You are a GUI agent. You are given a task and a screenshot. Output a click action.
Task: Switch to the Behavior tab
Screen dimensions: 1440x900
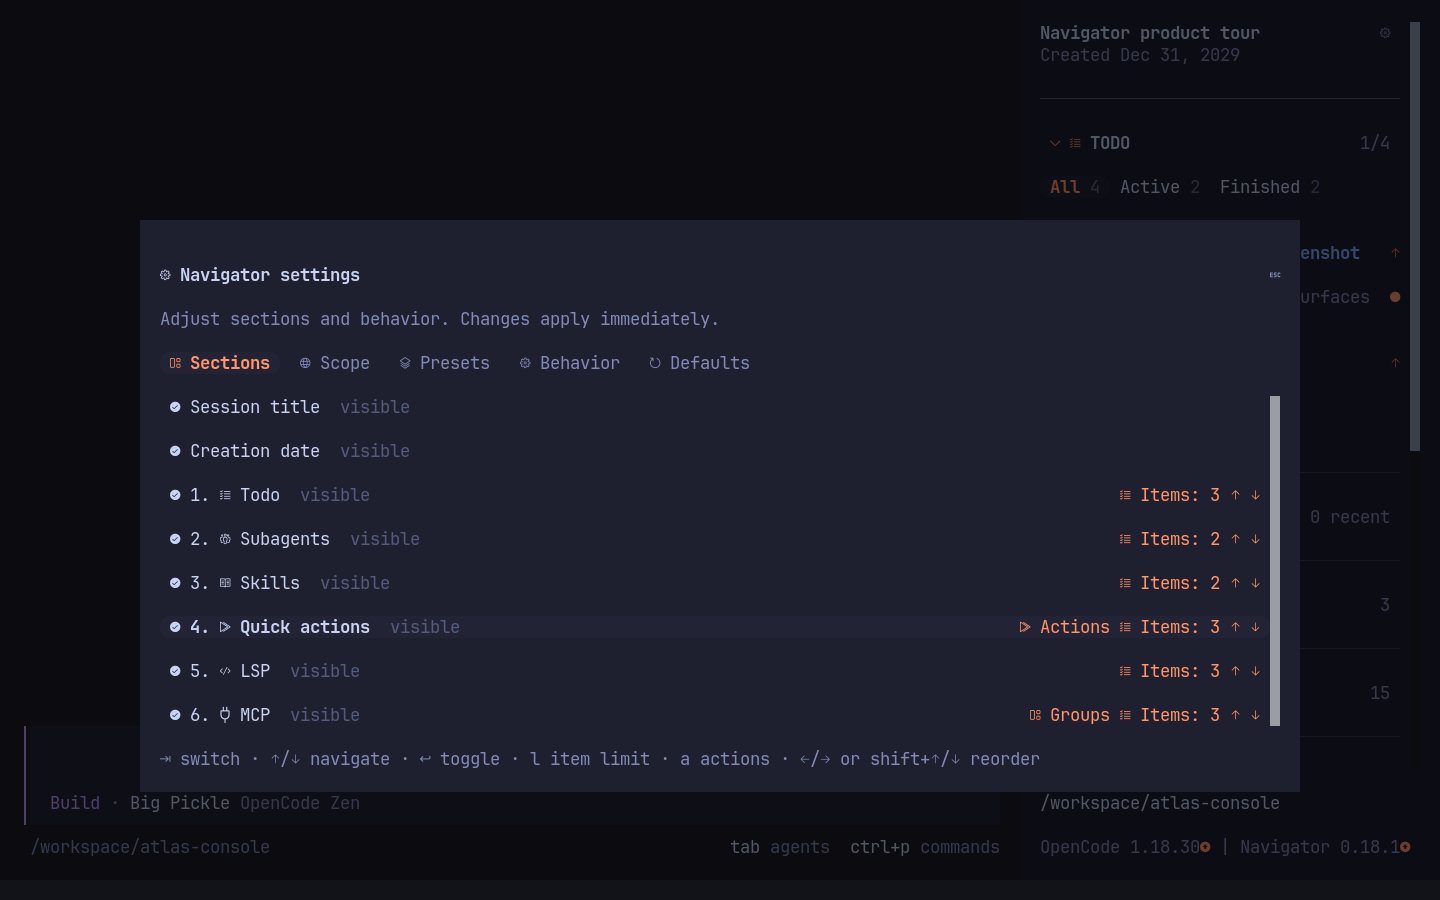570,363
